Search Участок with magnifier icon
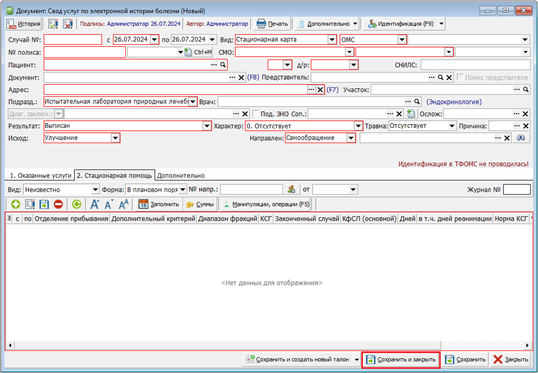 coord(526,90)
